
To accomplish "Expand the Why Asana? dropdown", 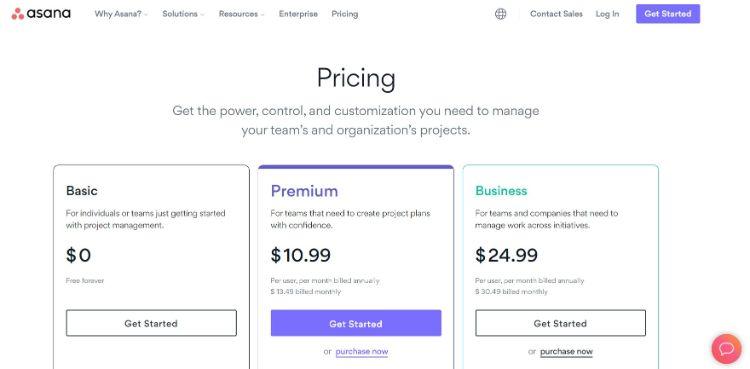I will click(x=121, y=14).
